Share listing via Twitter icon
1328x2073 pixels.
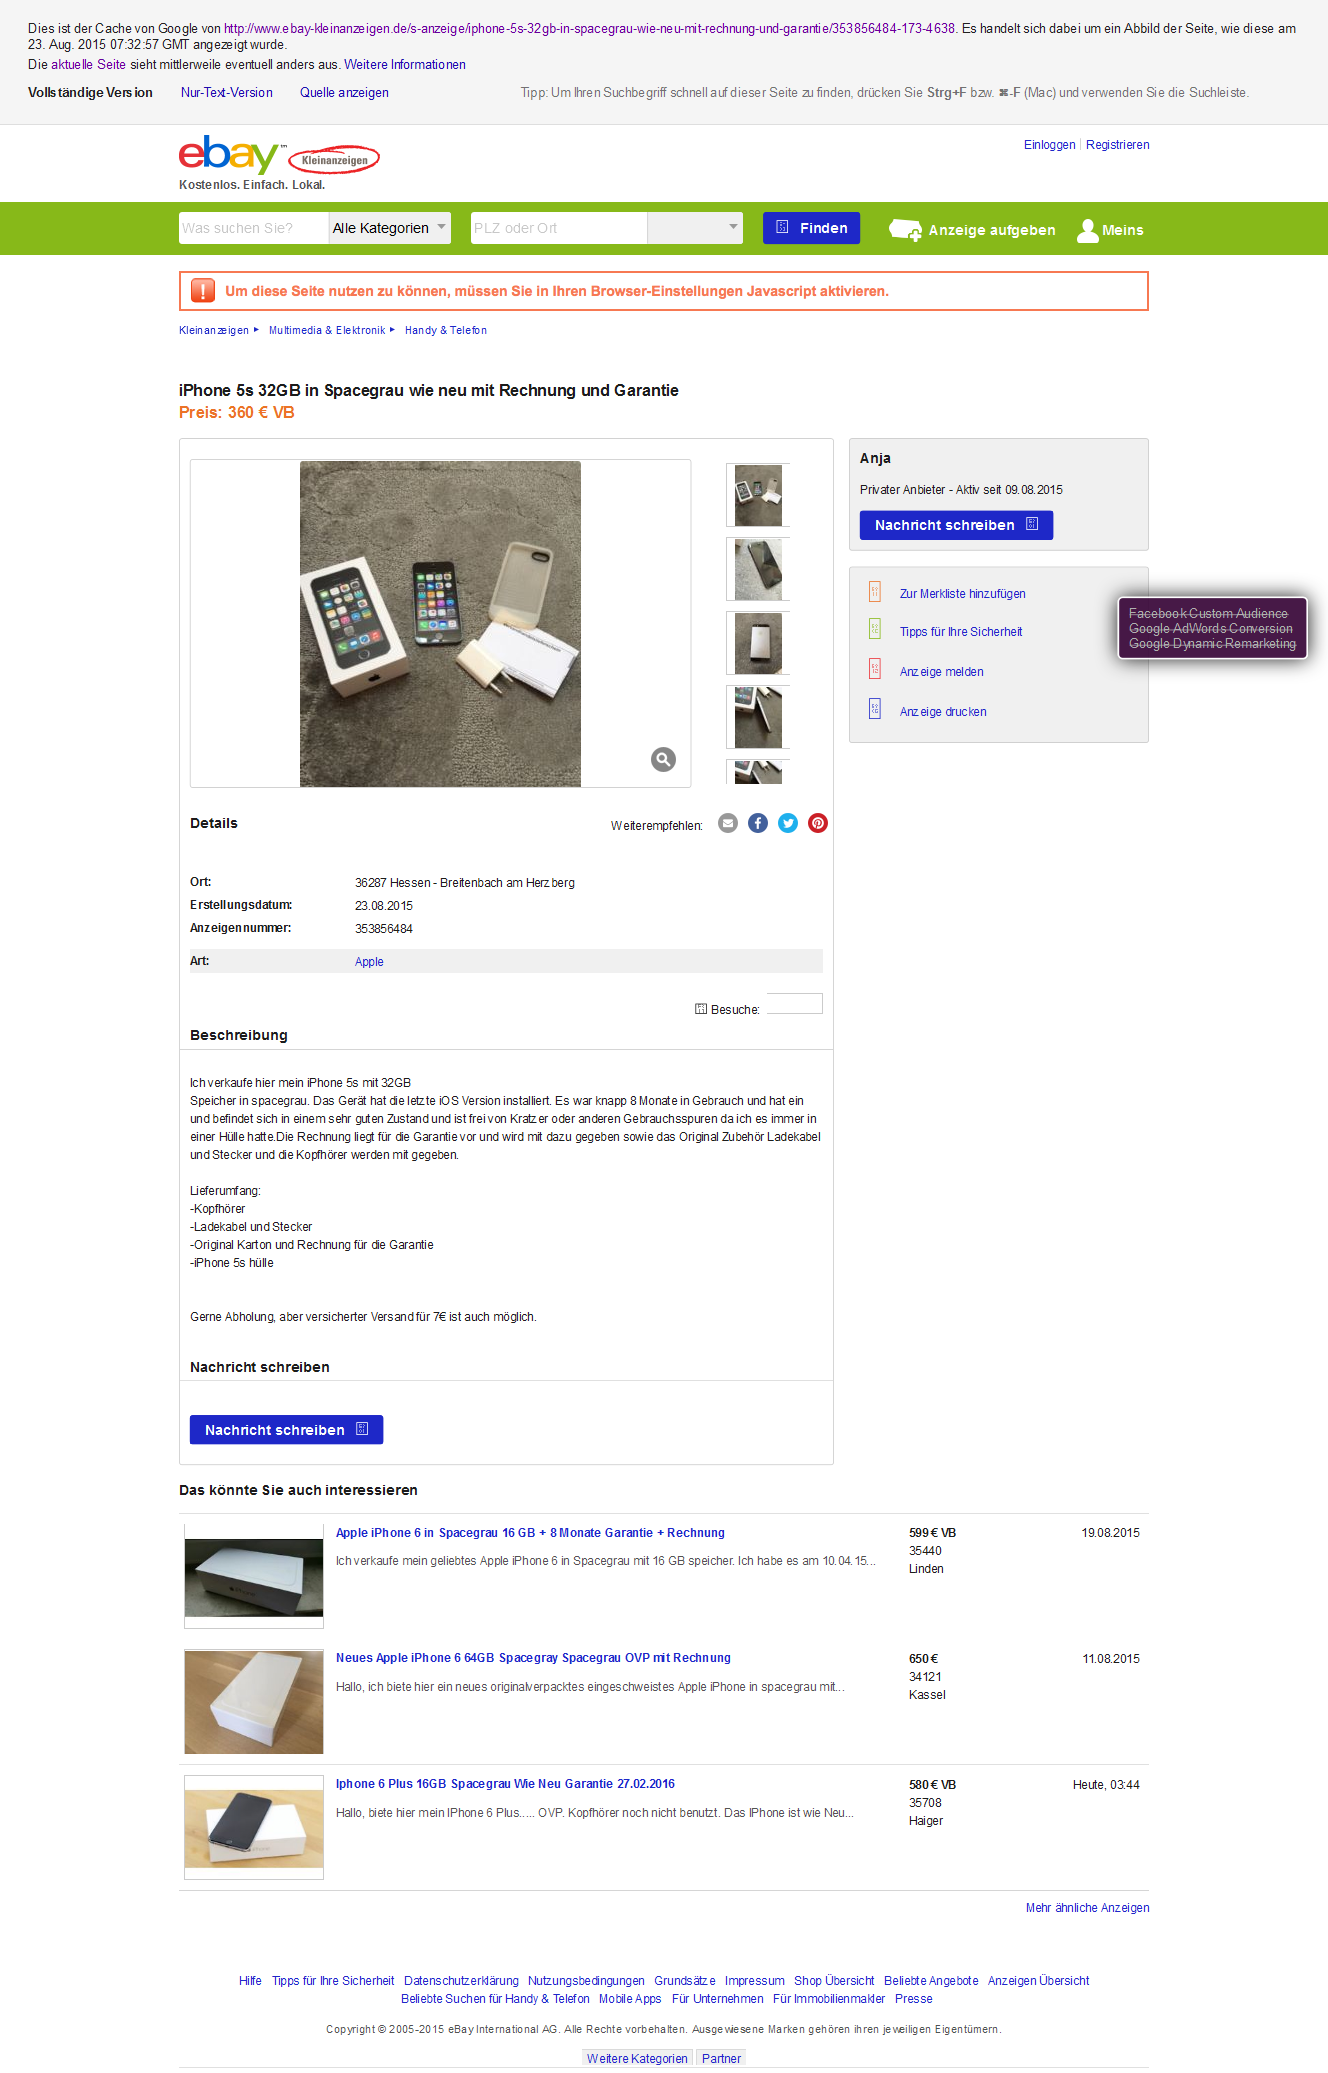[788, 823]
